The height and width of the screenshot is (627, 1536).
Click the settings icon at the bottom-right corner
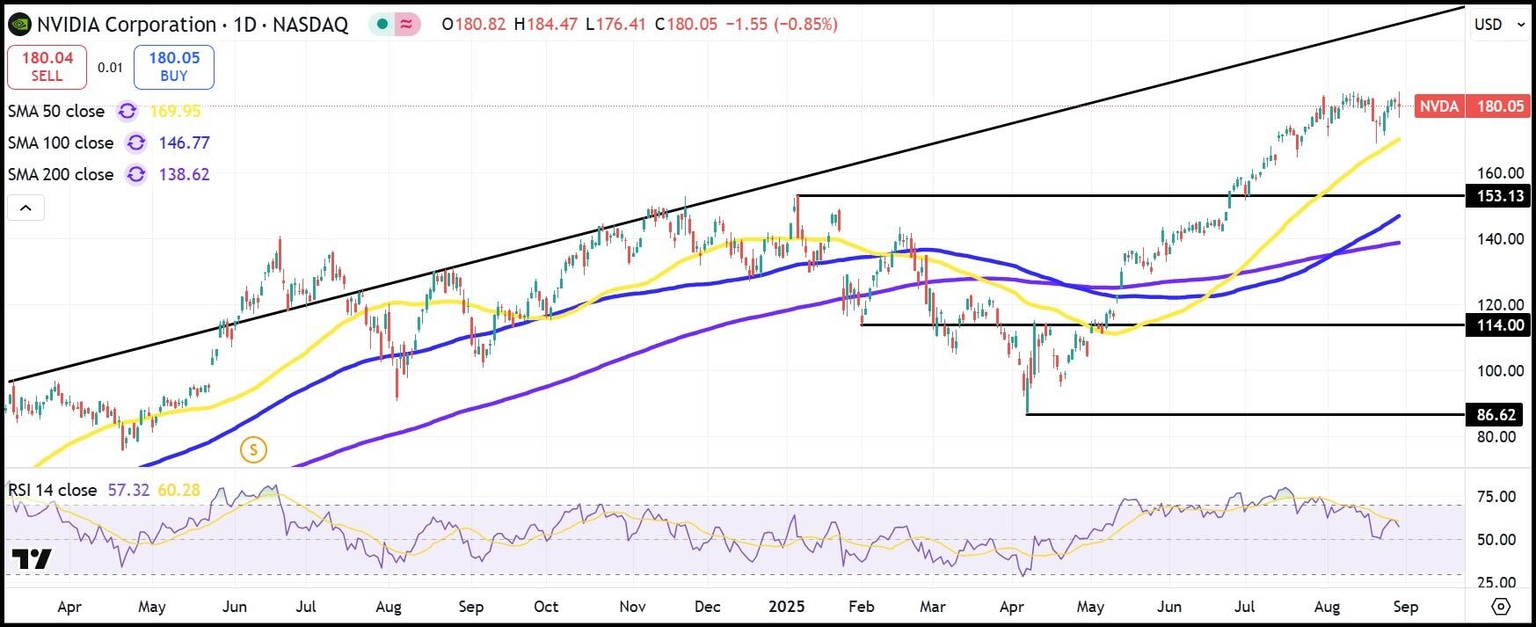click(x=1500, y=606)
